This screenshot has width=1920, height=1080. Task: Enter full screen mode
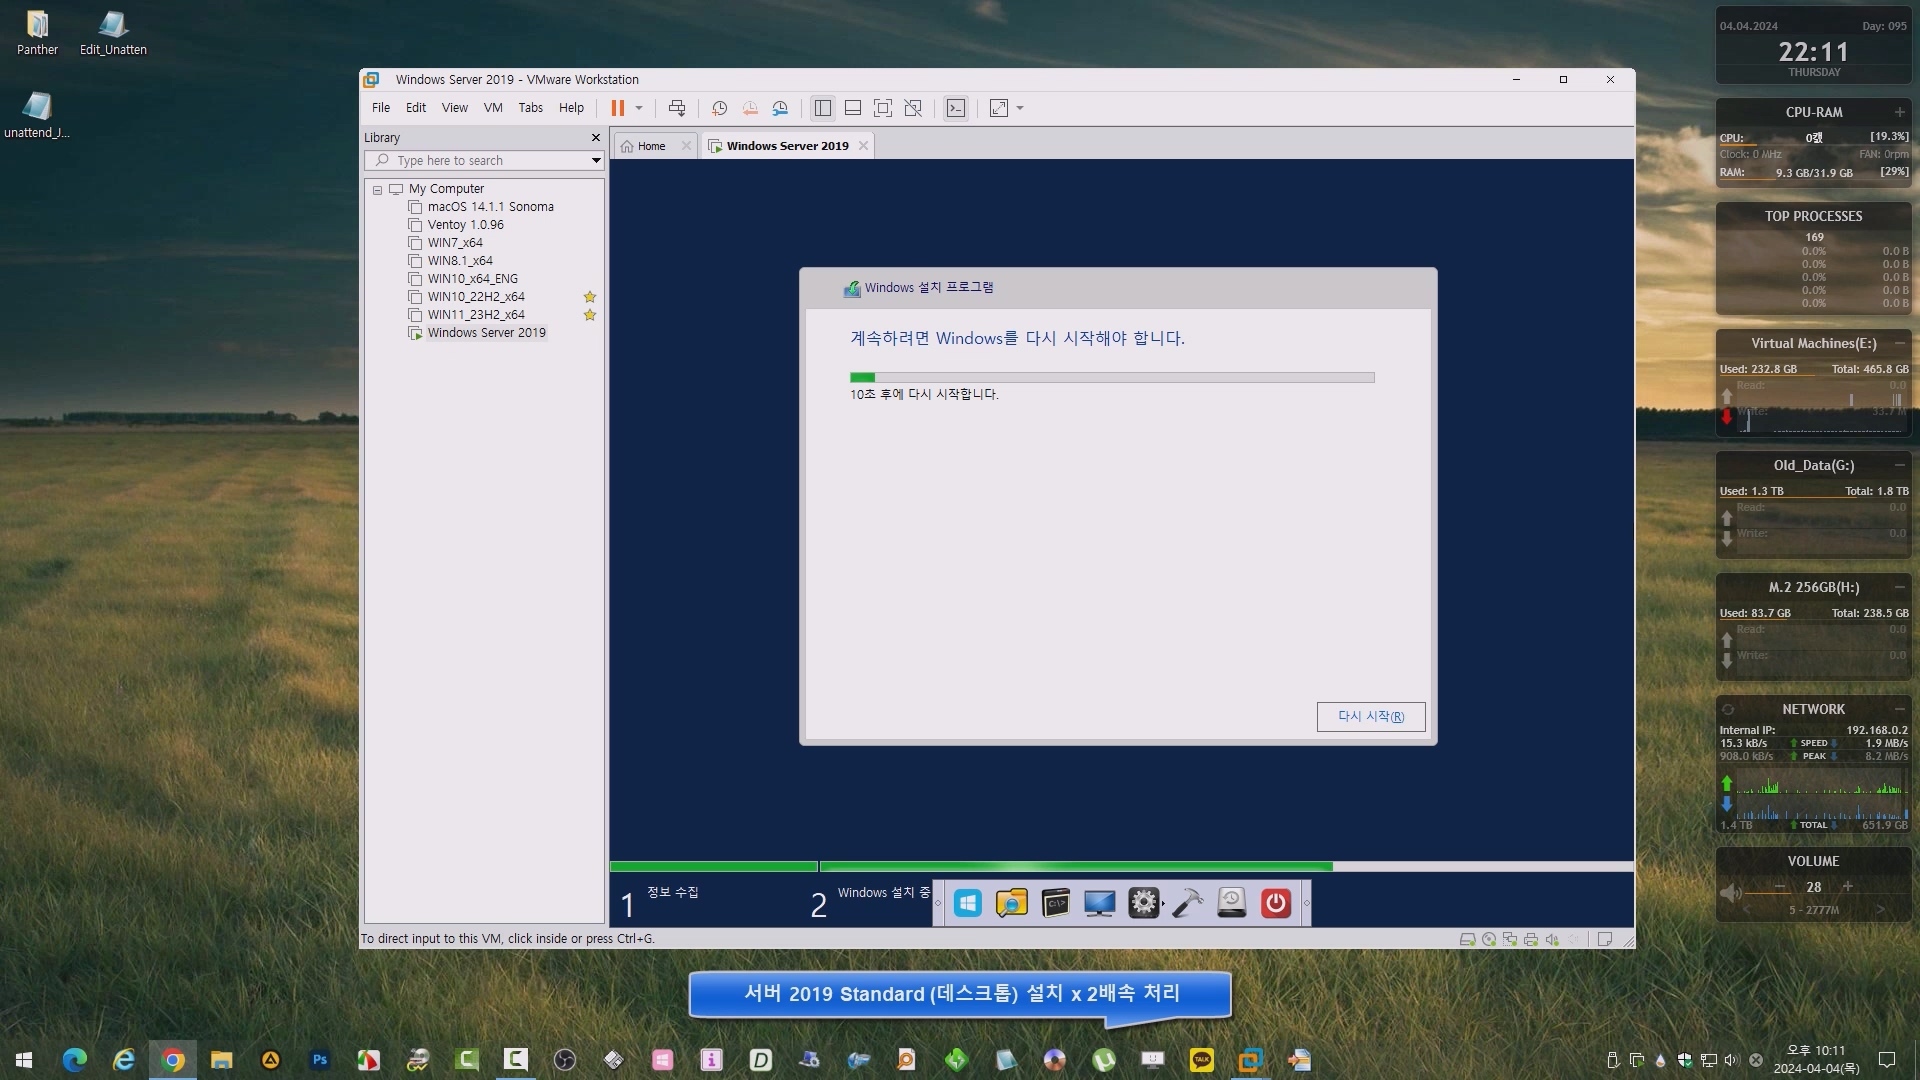click(883, 108)
